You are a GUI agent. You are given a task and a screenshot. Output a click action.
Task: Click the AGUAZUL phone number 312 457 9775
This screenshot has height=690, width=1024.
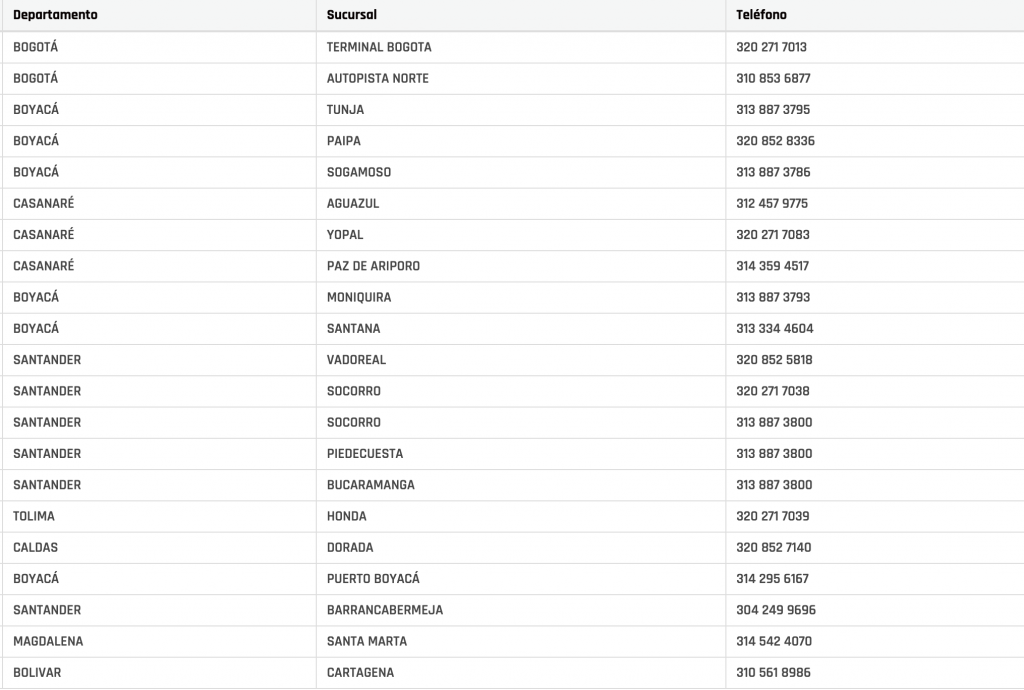(x=772, y=203)
